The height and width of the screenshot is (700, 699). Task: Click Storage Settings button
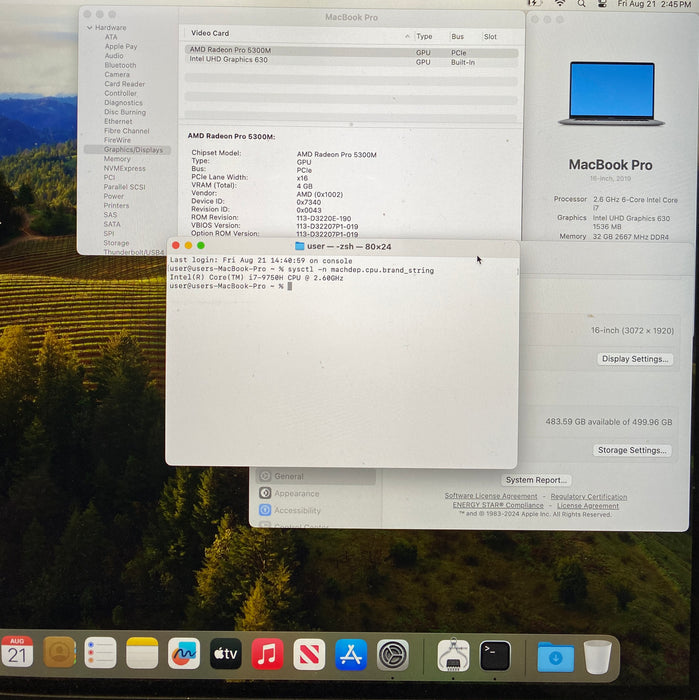(632, 450)
